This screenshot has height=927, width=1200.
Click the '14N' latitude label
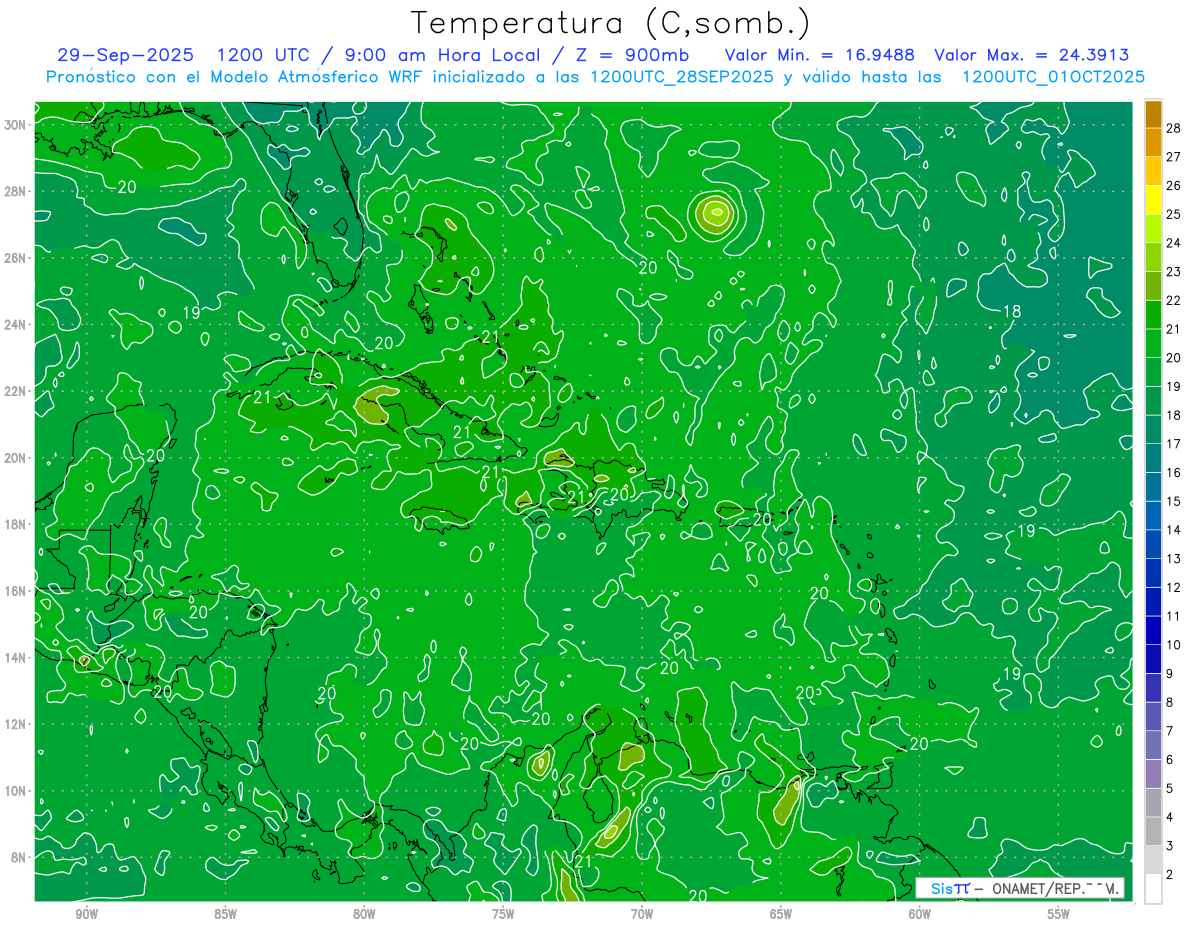(15, 657)
